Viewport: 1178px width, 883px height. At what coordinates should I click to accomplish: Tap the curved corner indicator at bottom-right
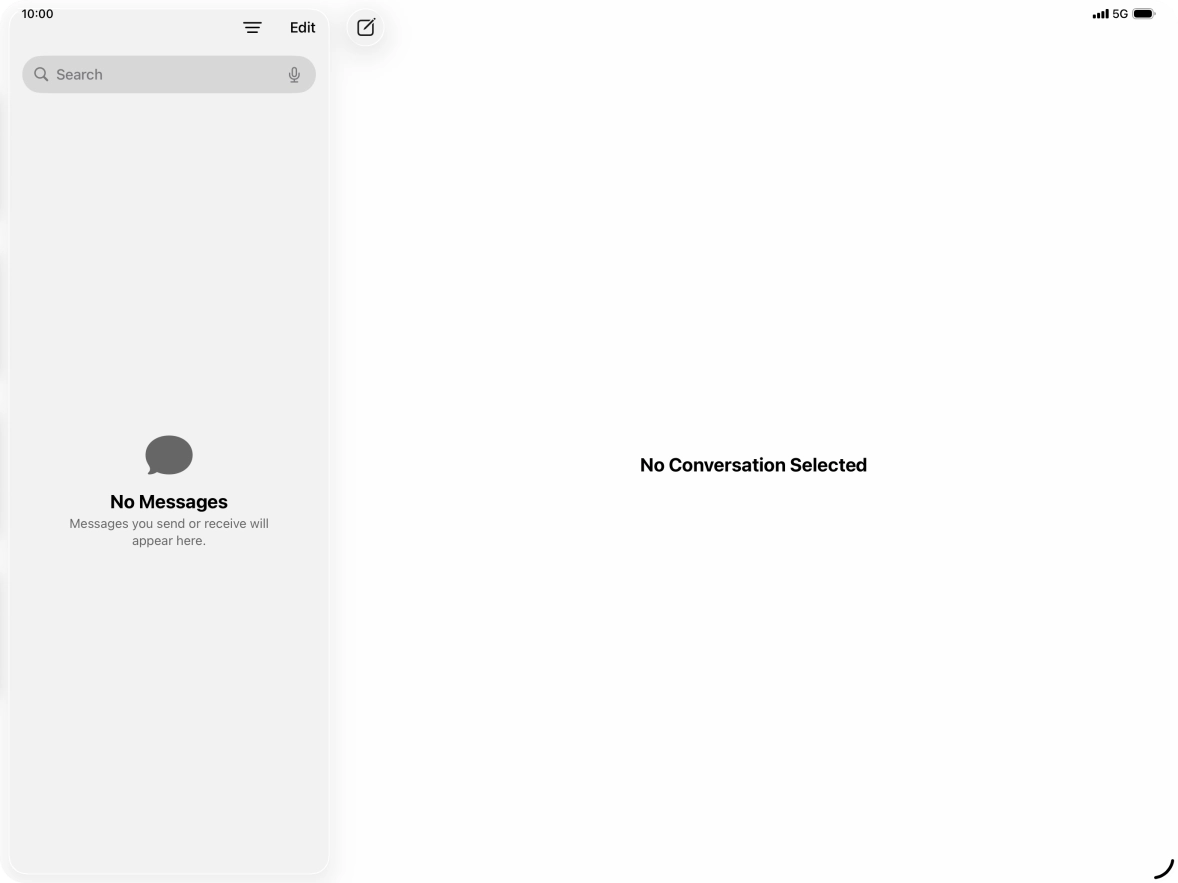1164,868
